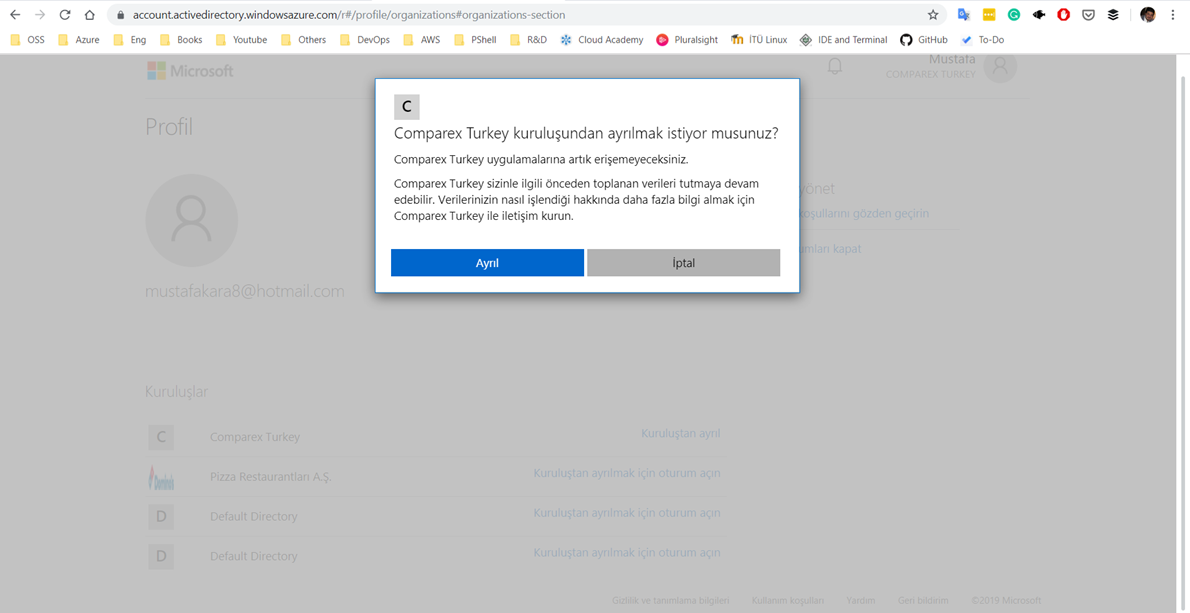Open Gizlilik ve tanımlama bilgileri footer link
The width and height of the screenshot is (1190, 613).
tap(671, 600)
